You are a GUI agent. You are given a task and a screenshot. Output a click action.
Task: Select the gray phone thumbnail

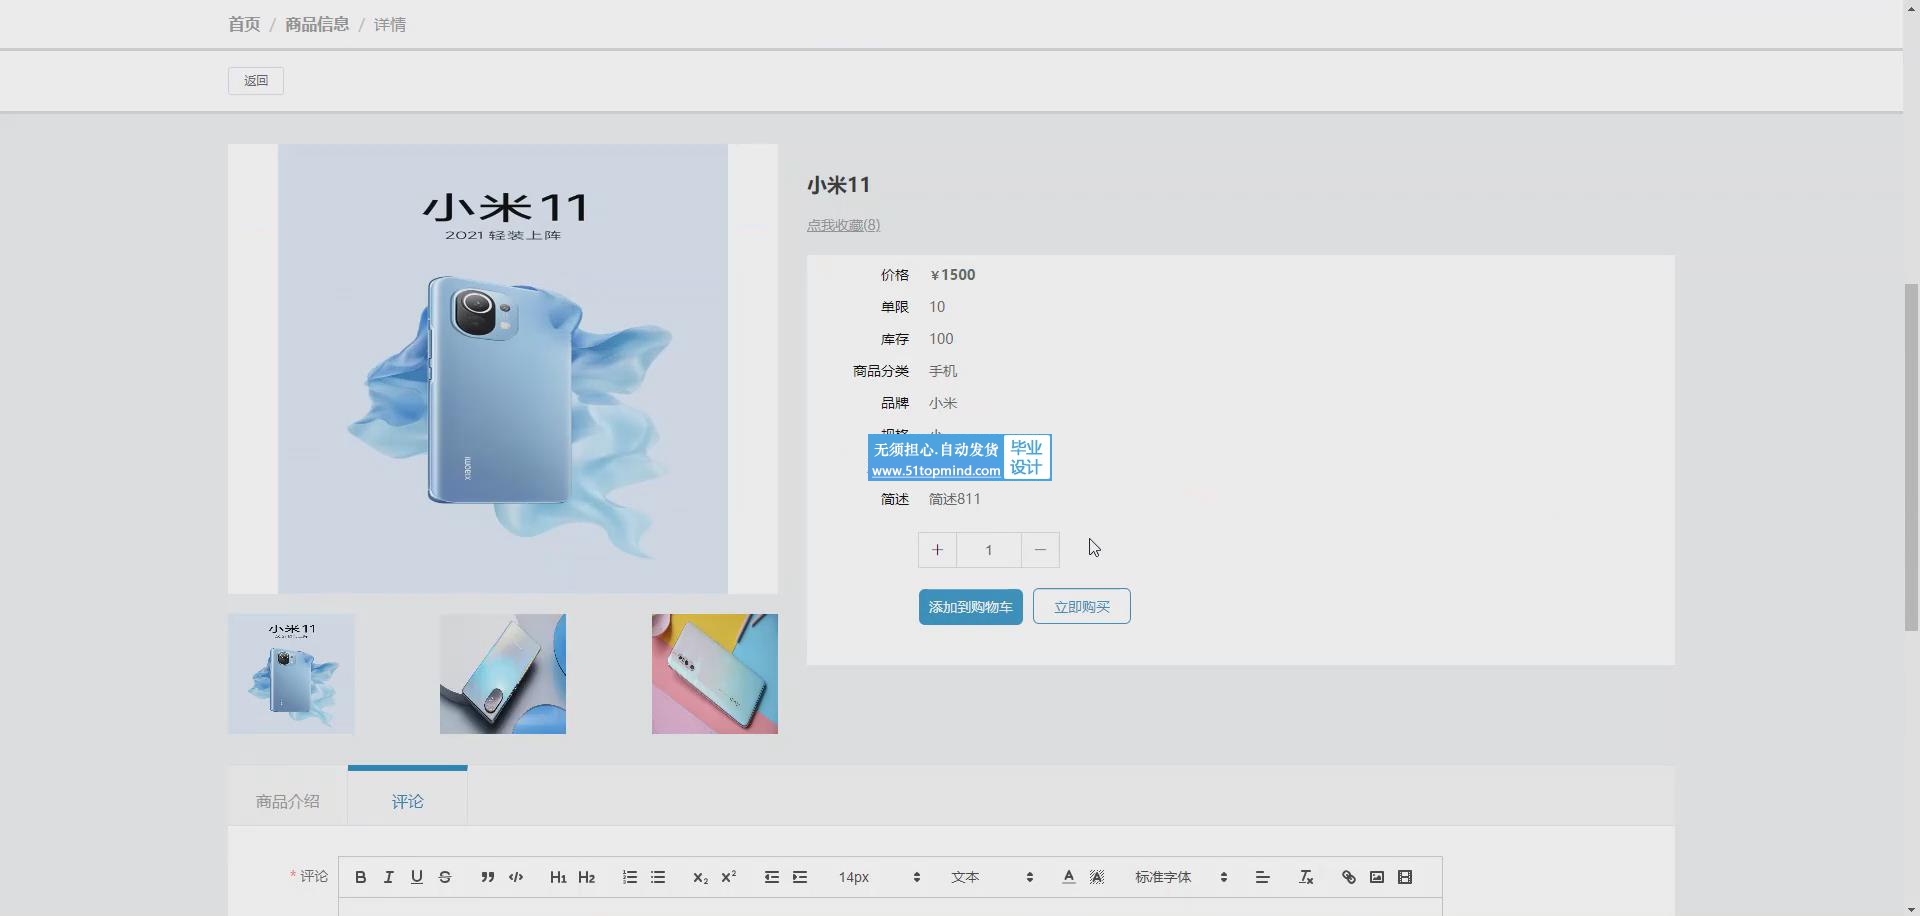point(503,674)
